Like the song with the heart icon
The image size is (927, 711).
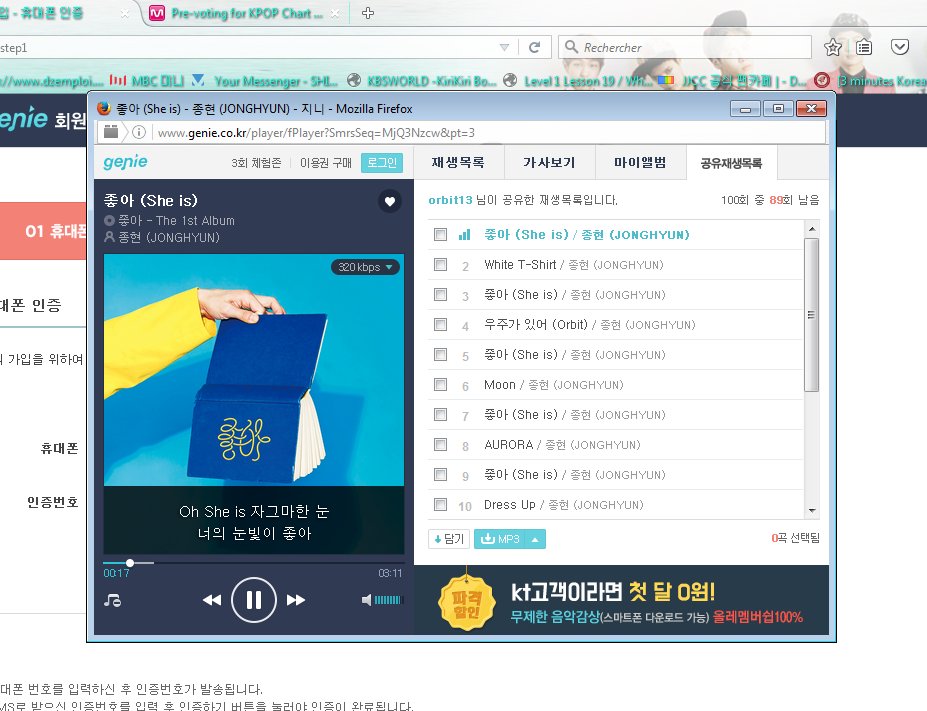pos(390,201)
